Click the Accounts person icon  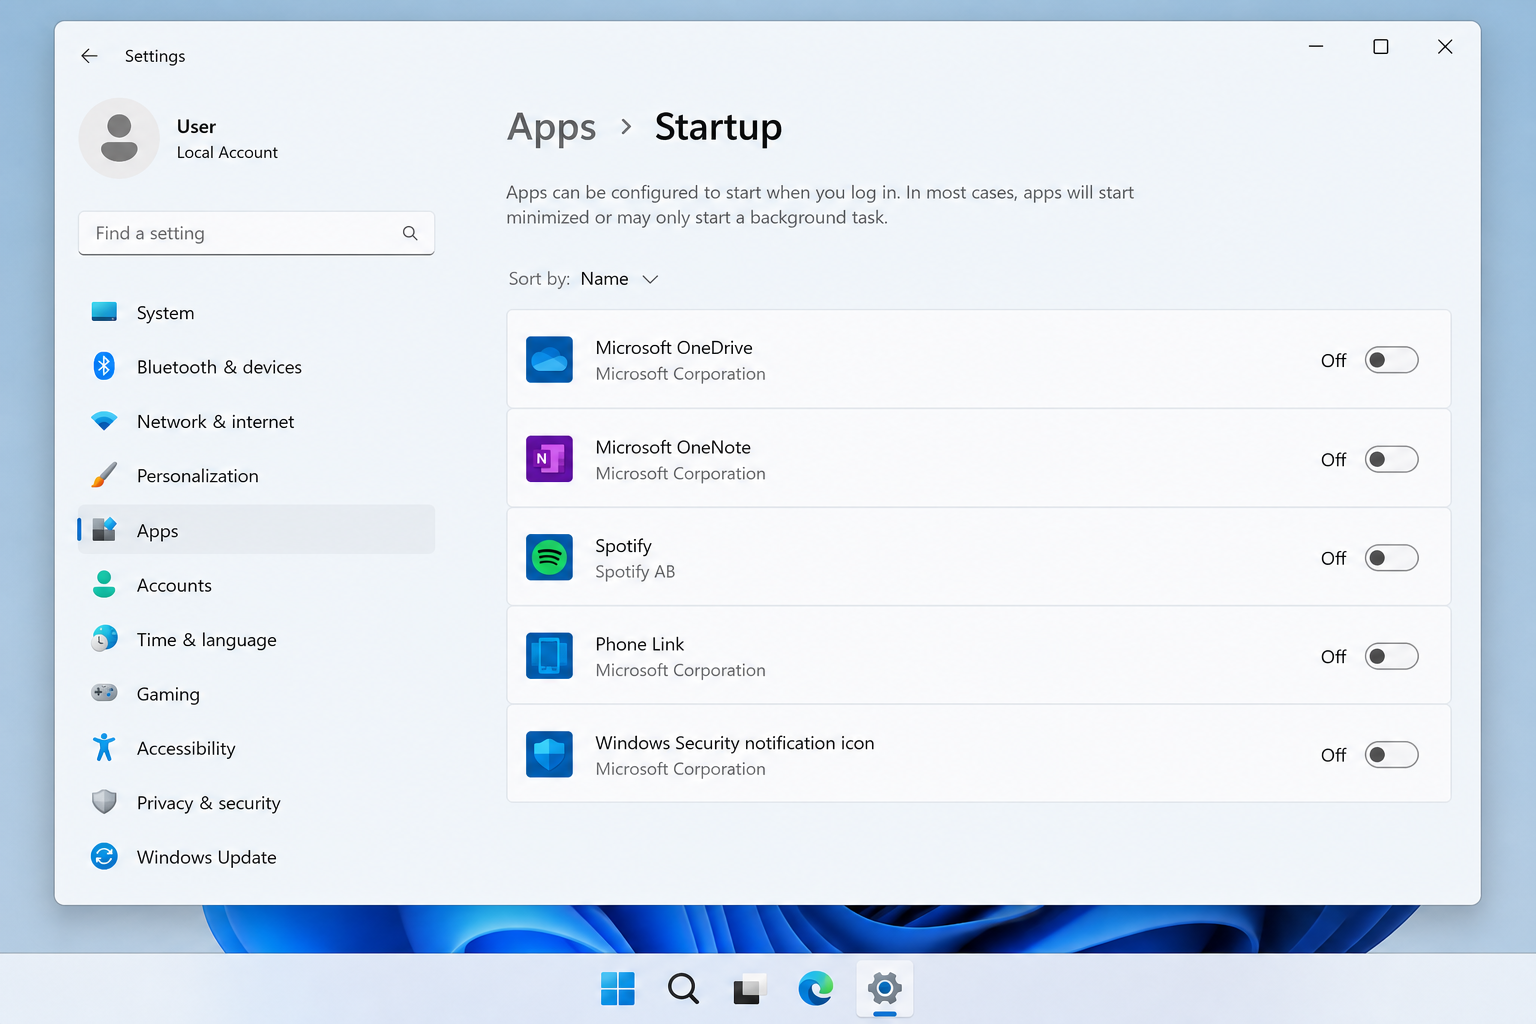click(104, 584)
